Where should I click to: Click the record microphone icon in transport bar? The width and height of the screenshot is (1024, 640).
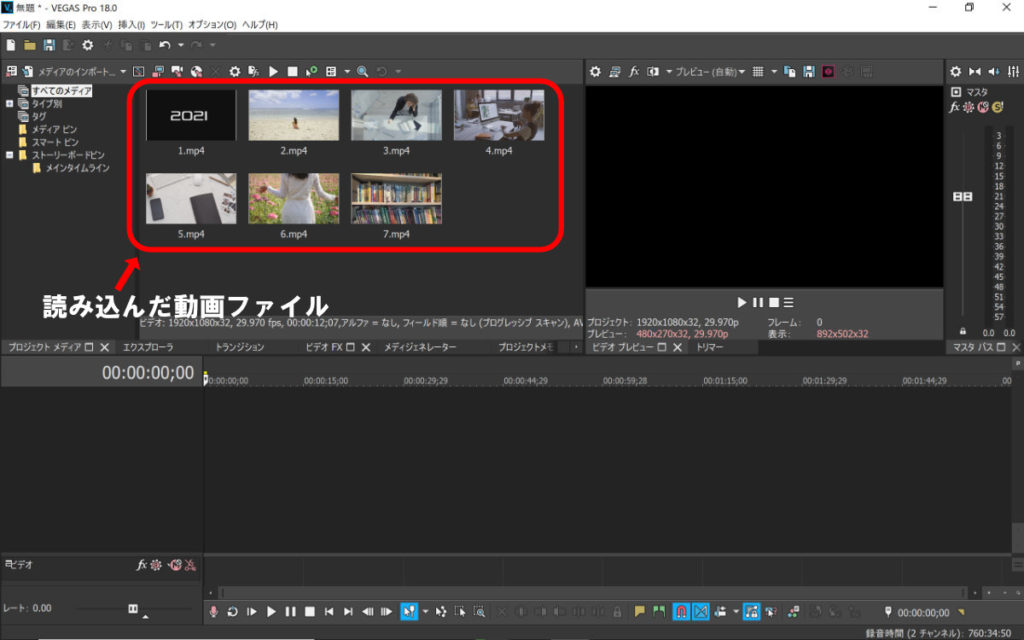213,611
